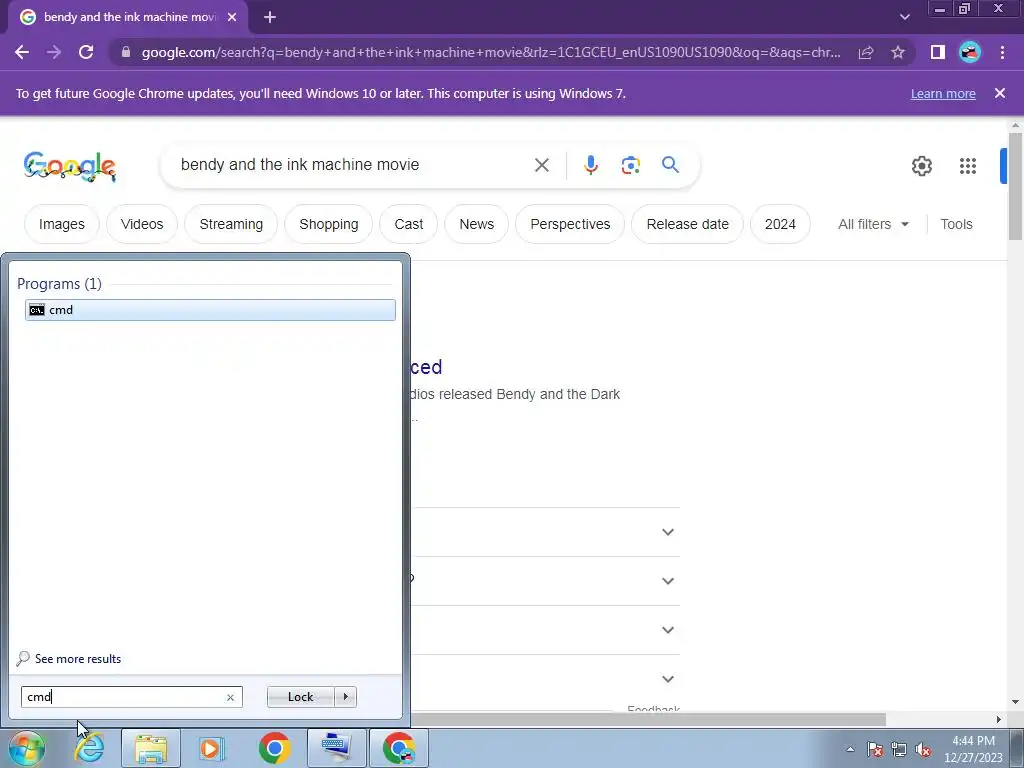1024x768 pixels.
Task: Search by image with Google Lens
Action: [630, 165]
